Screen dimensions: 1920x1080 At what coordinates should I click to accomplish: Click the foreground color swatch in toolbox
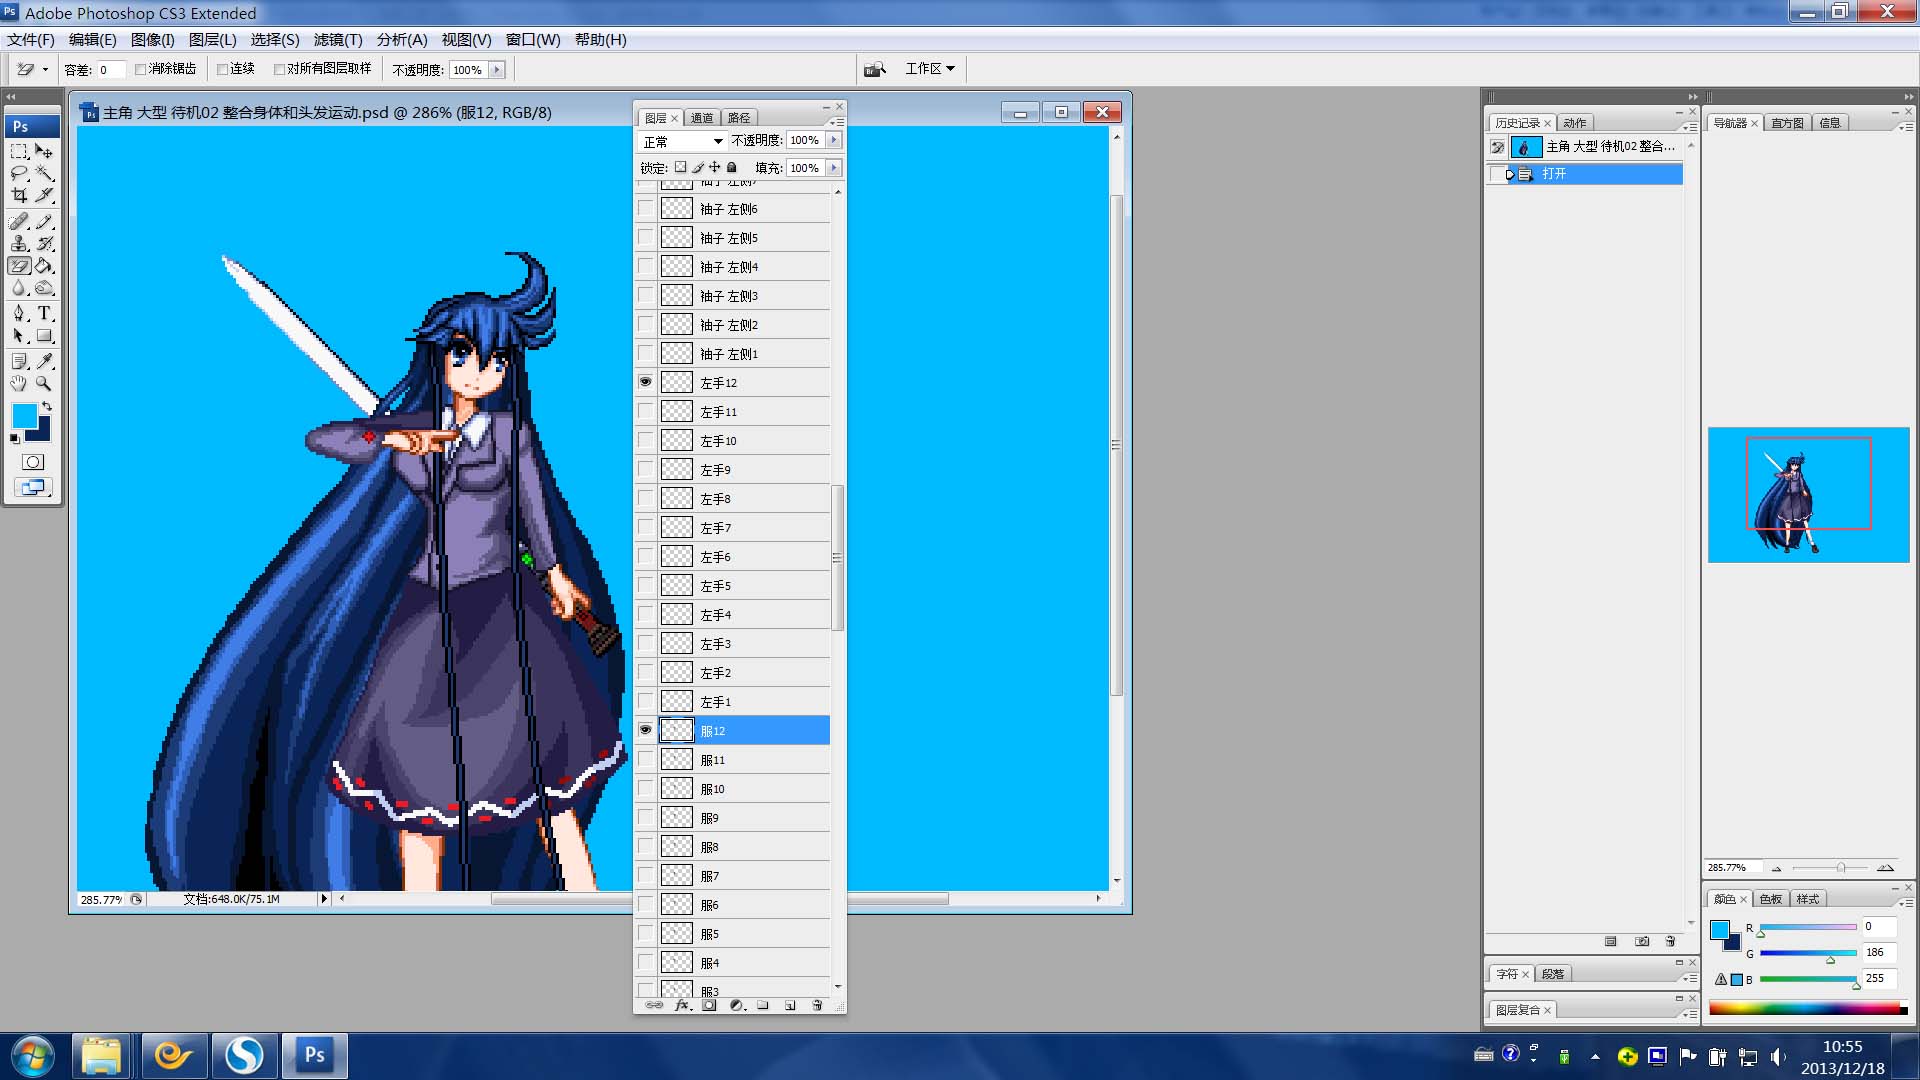coord(24,416)
